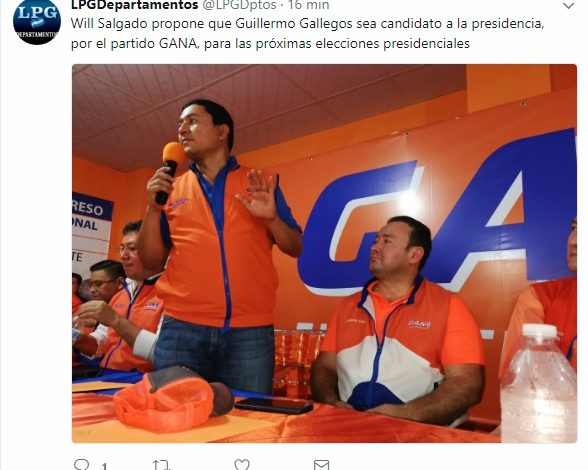This screenshot has height=470, width=588.
Task: Click the GANA badge on seated man's vest
Action: pos(419,324)
